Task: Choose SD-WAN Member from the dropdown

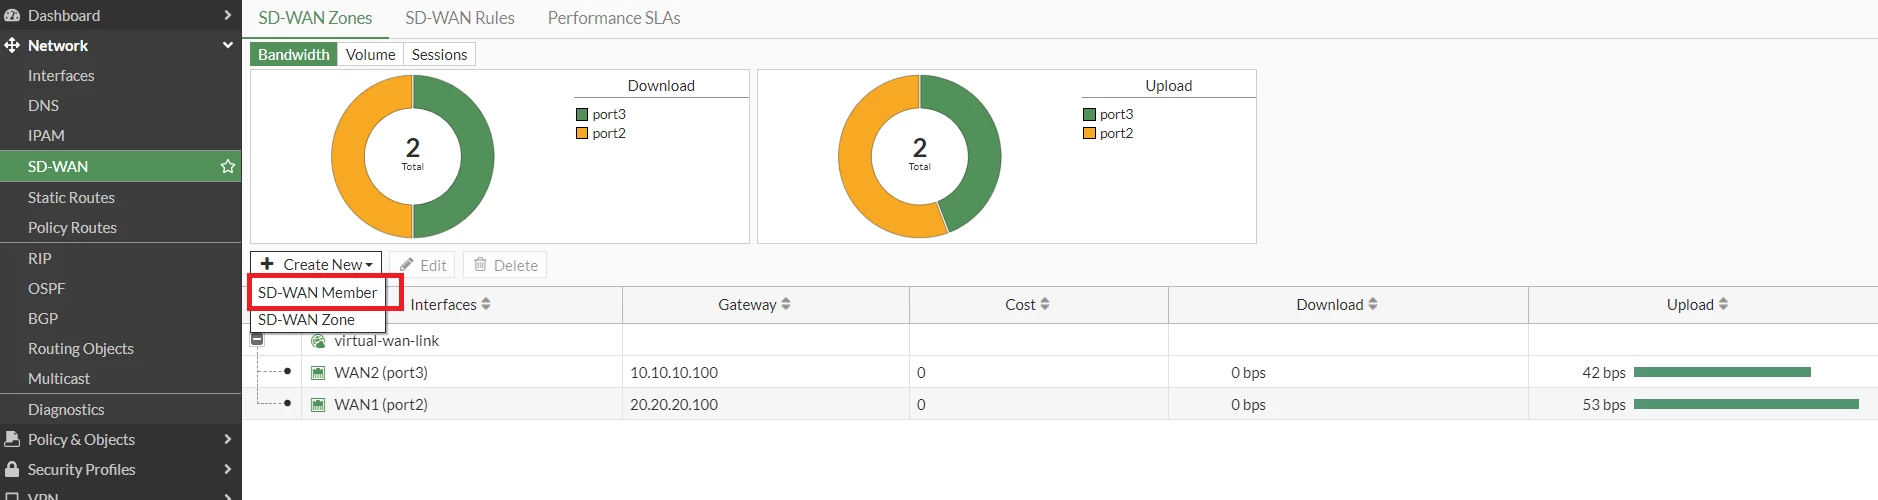Action: (317, 292)
